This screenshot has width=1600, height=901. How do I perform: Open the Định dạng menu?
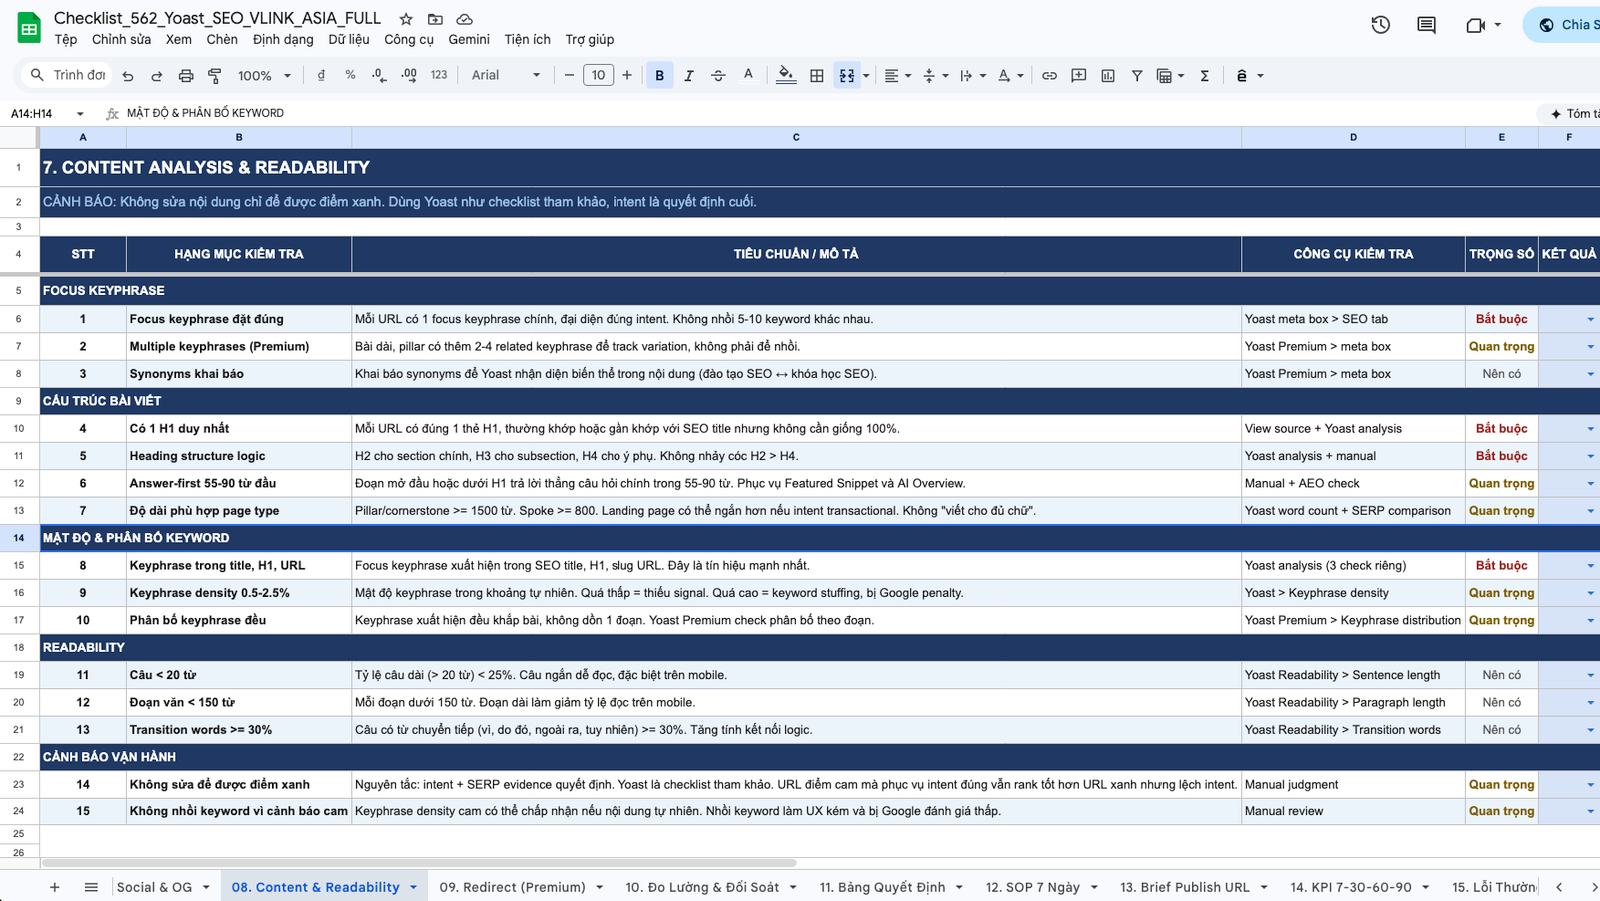[283, 40]
